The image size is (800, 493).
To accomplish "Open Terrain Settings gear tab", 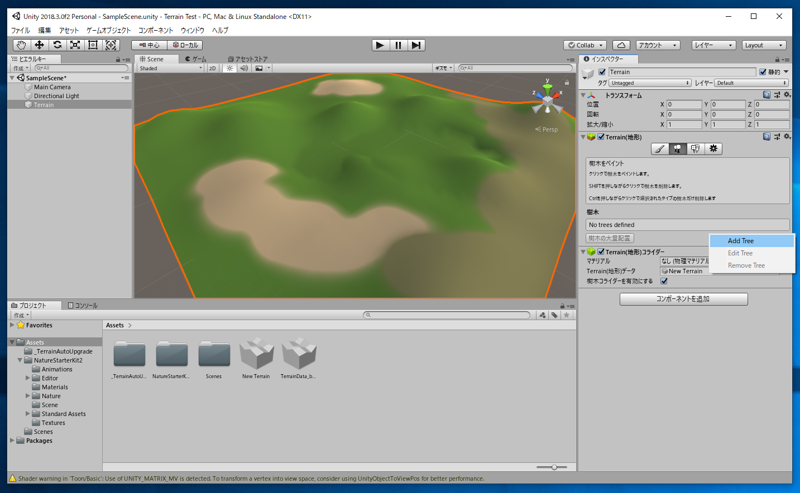I will [713, 149].
